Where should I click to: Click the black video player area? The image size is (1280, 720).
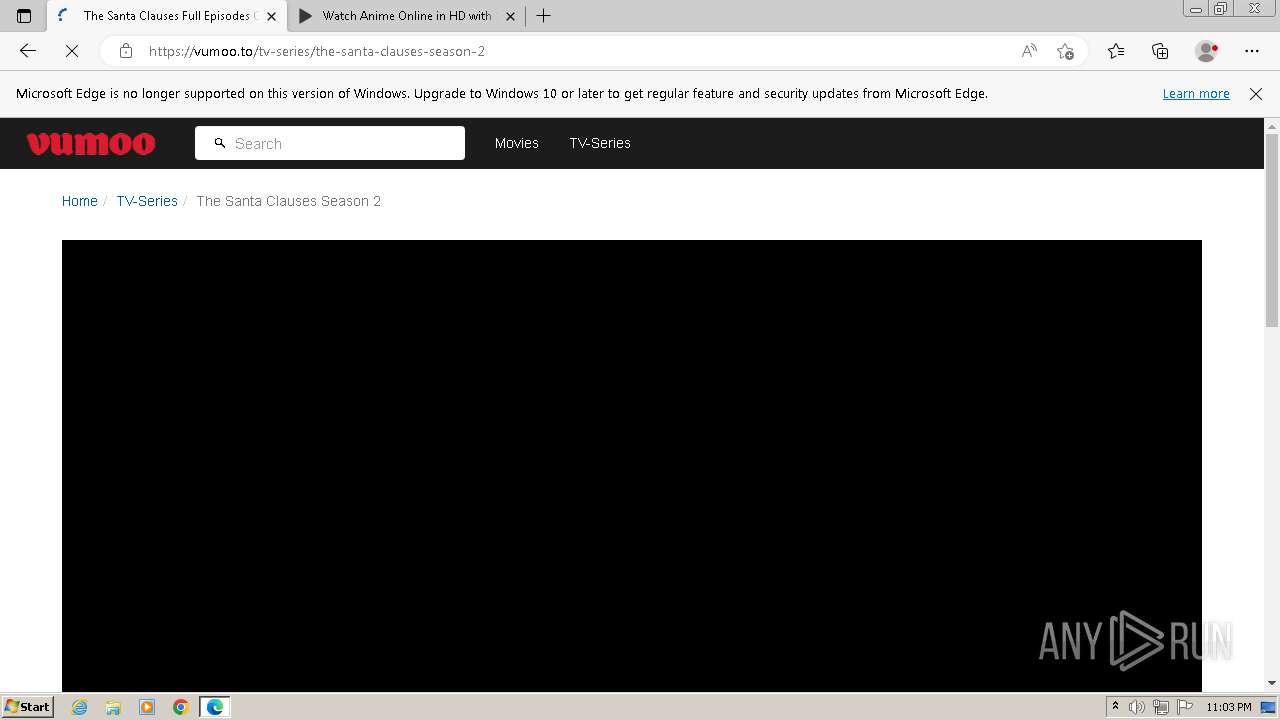click(x=632, y=465)
